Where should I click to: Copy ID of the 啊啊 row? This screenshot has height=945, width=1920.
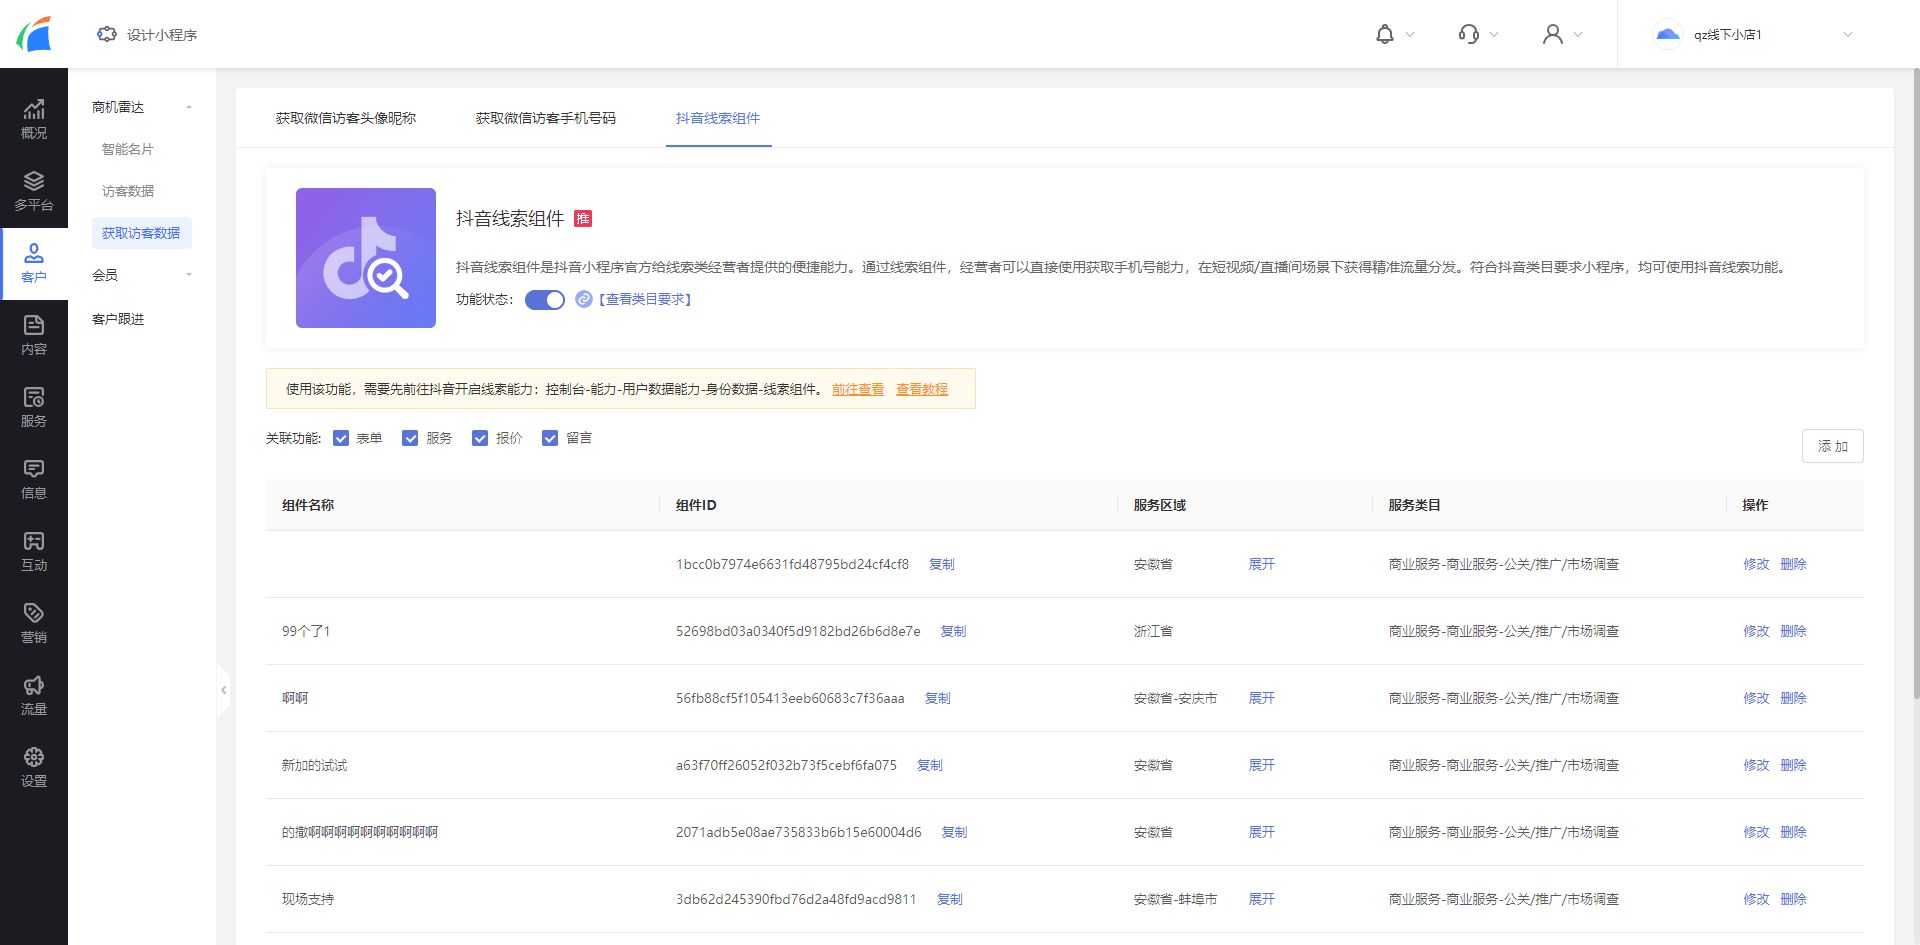938,698
